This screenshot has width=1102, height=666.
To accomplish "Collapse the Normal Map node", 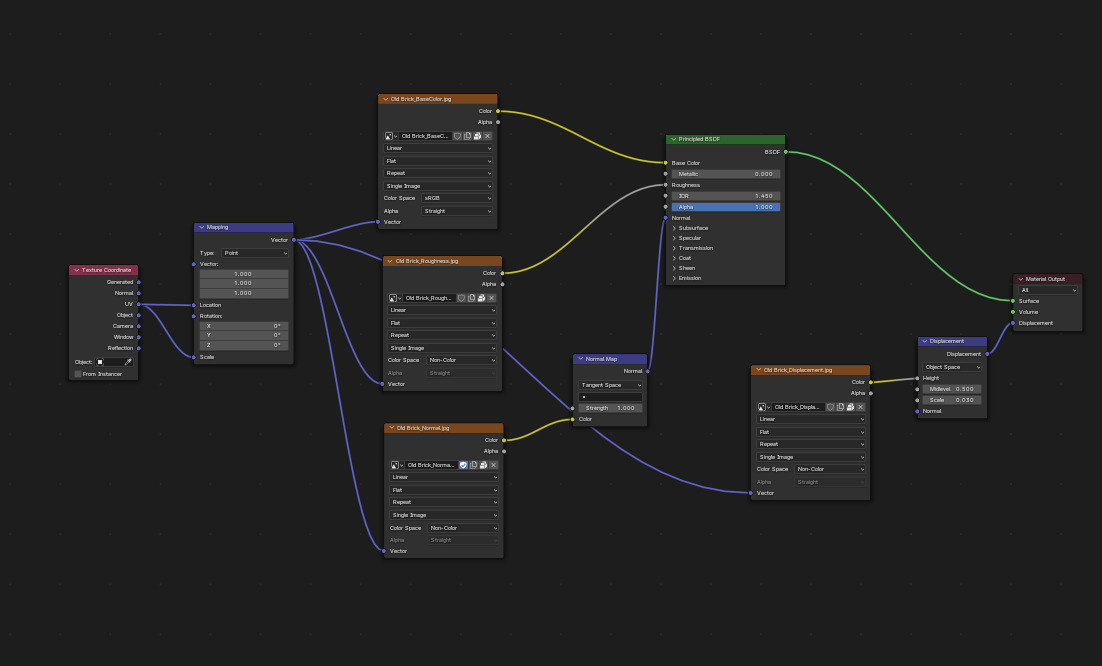I will click(x=581, y=359).
